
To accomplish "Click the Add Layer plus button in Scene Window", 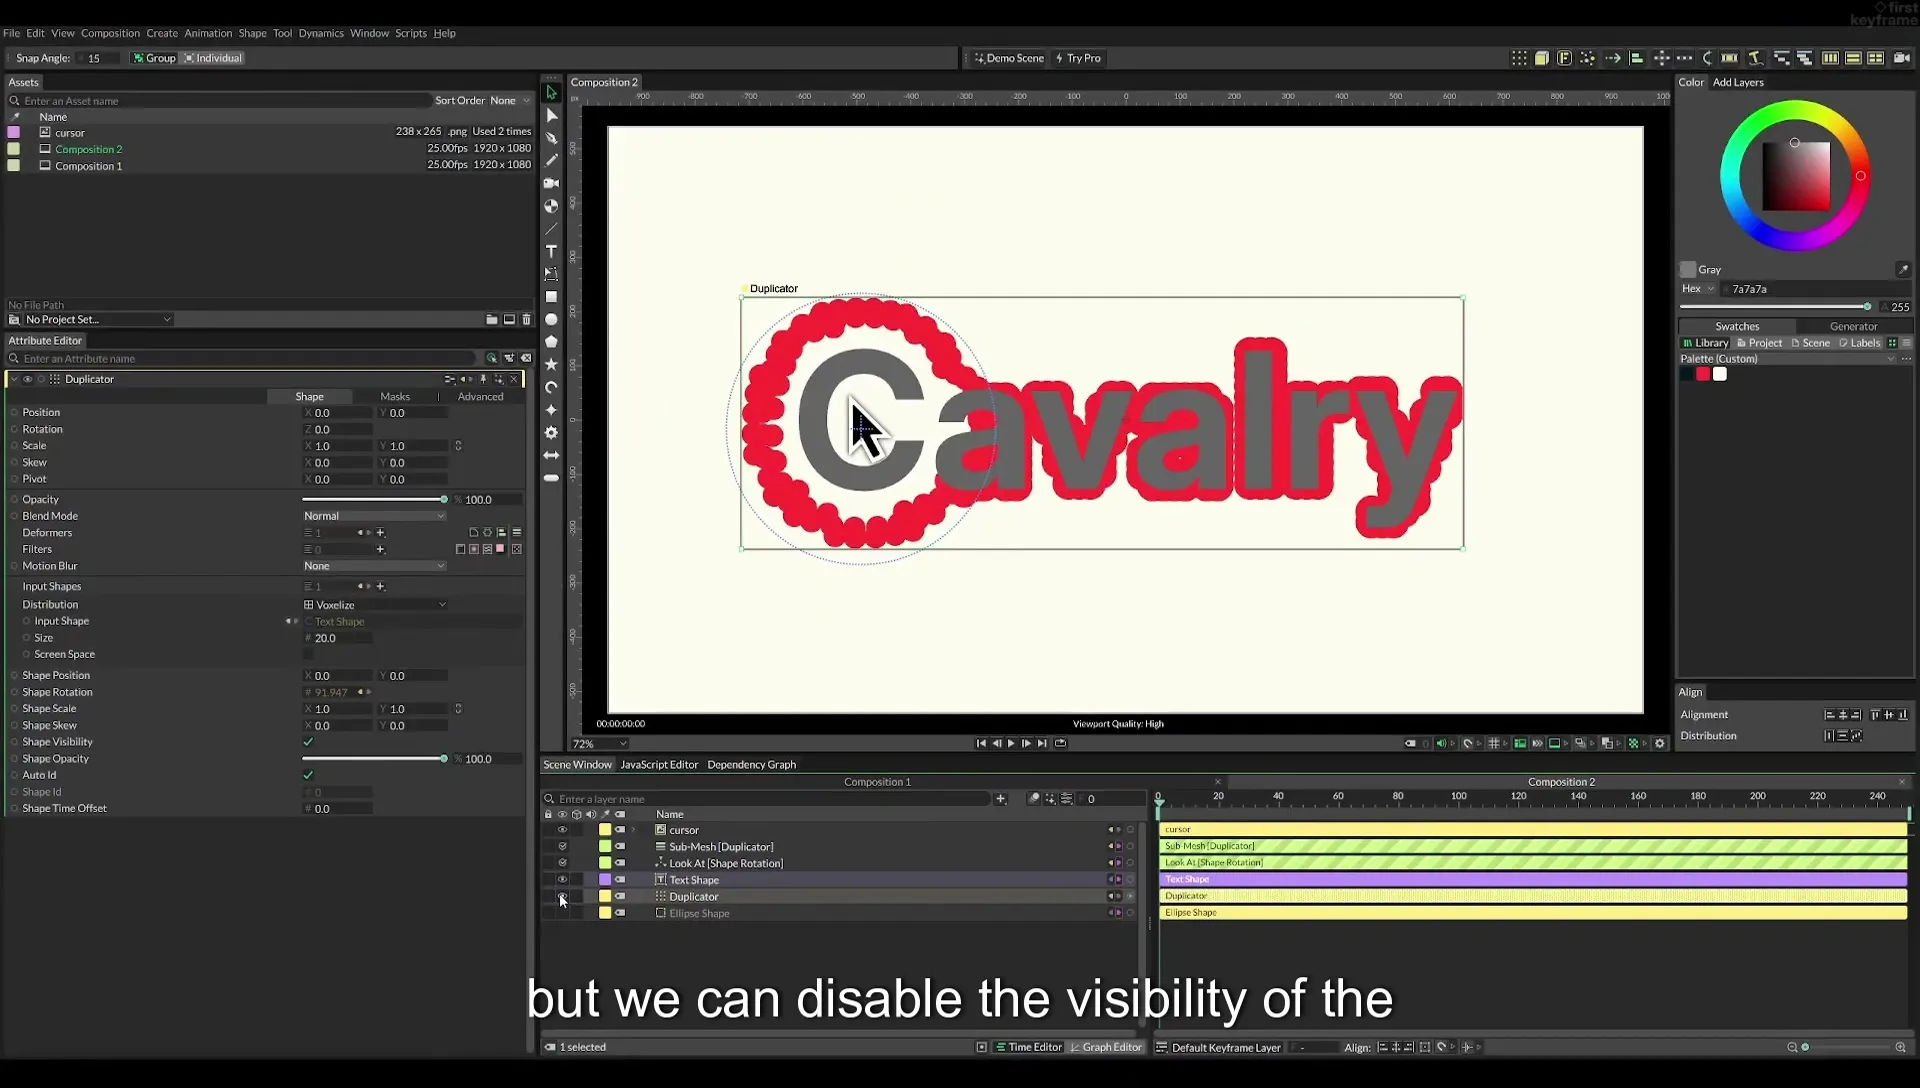I will pyautogui.click(x=1000, y=798).
